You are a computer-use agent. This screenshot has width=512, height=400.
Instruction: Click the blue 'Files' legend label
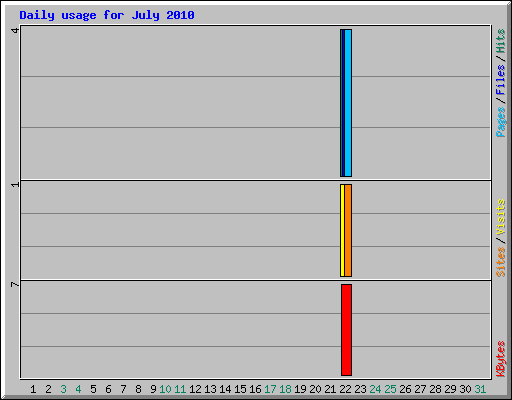[x=500, y=80]
